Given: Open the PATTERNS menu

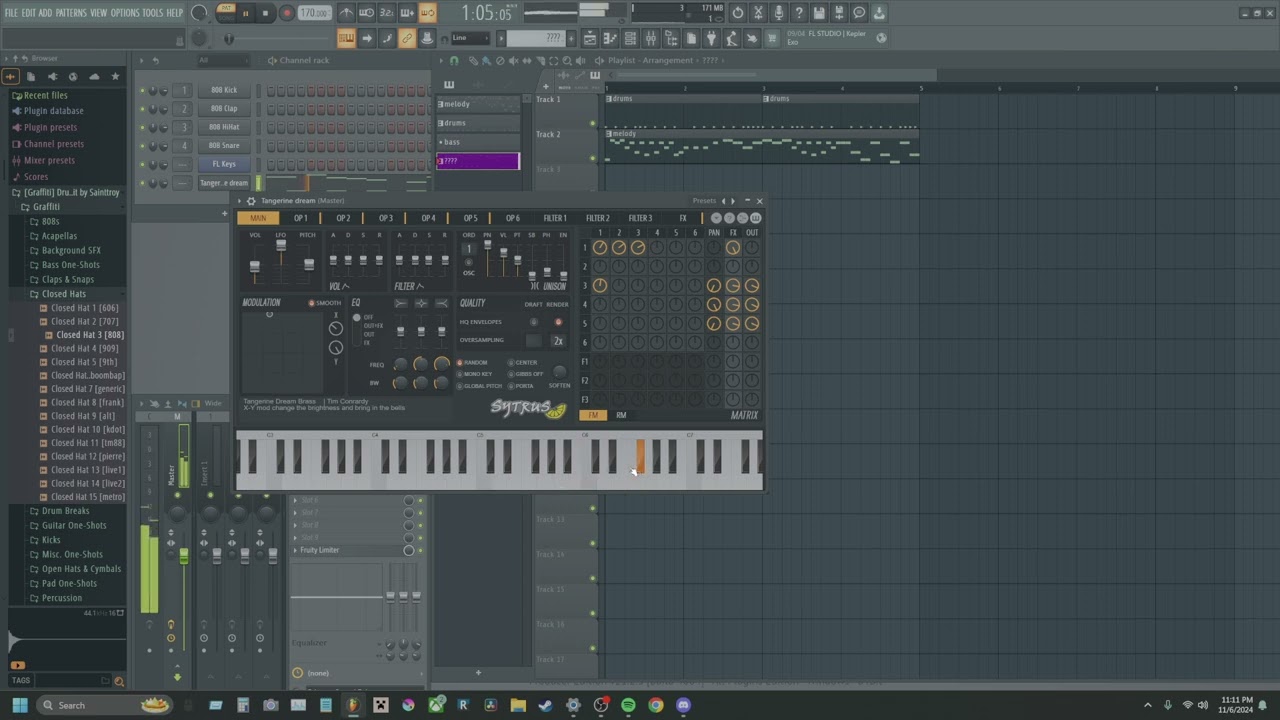Looking at the screenshot, I should click(71, 13).
